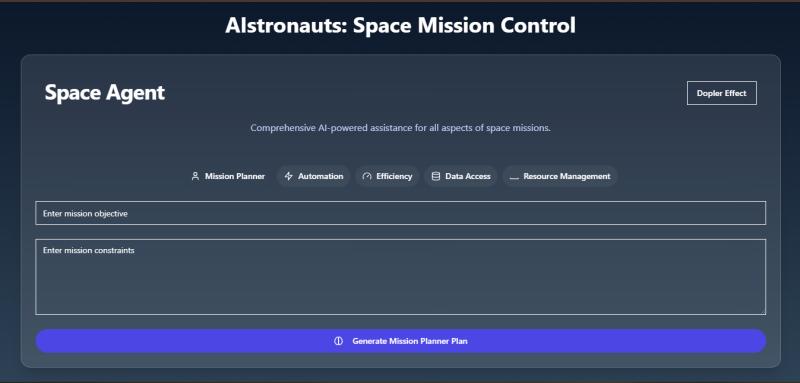Click the icon in the Generate button
Image resolution: width=800 pixels, height=383 pixels.
pyautogui.click(x=338, y=341)
